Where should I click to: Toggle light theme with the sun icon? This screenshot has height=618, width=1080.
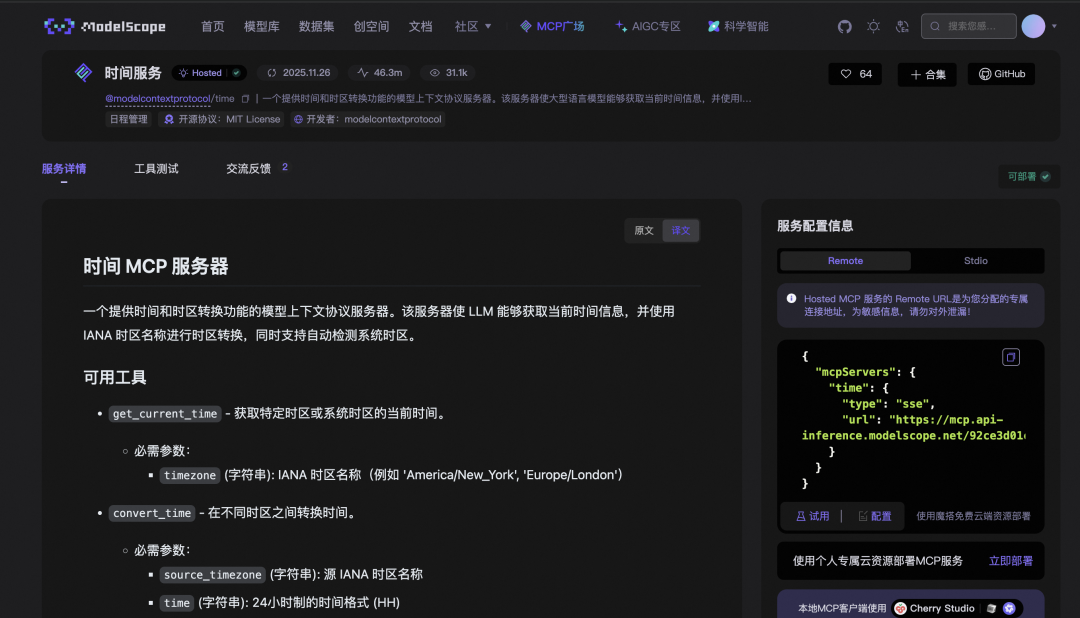point(873,26)
